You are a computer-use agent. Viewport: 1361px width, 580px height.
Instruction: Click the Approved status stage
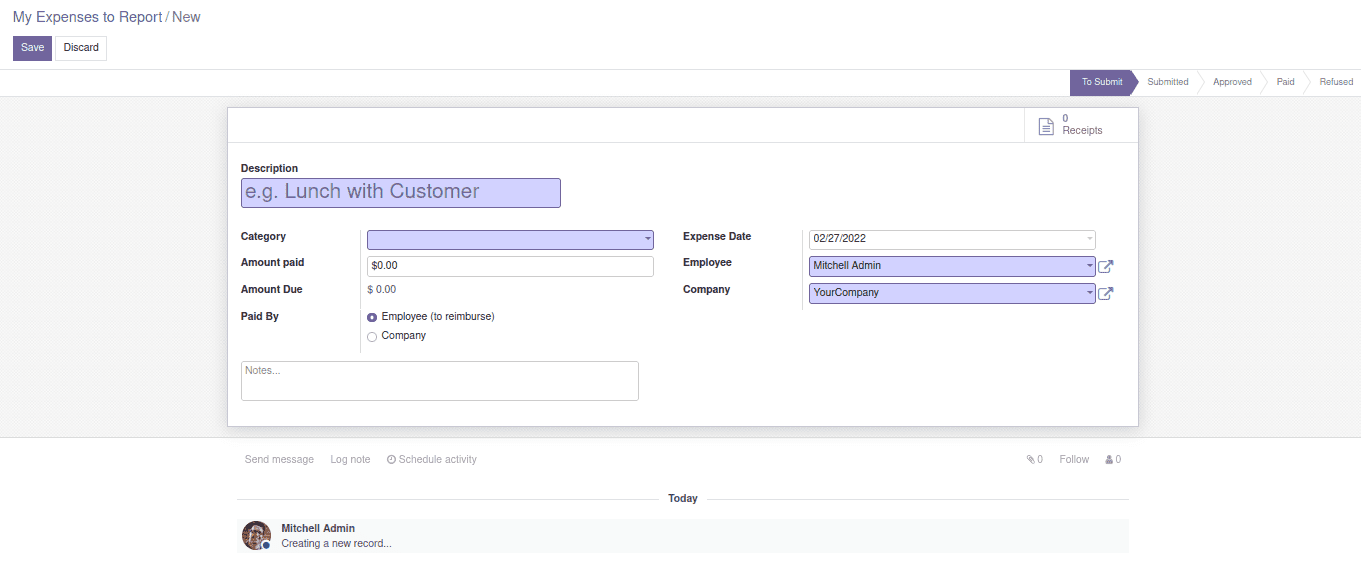[x=1232, y=82]
